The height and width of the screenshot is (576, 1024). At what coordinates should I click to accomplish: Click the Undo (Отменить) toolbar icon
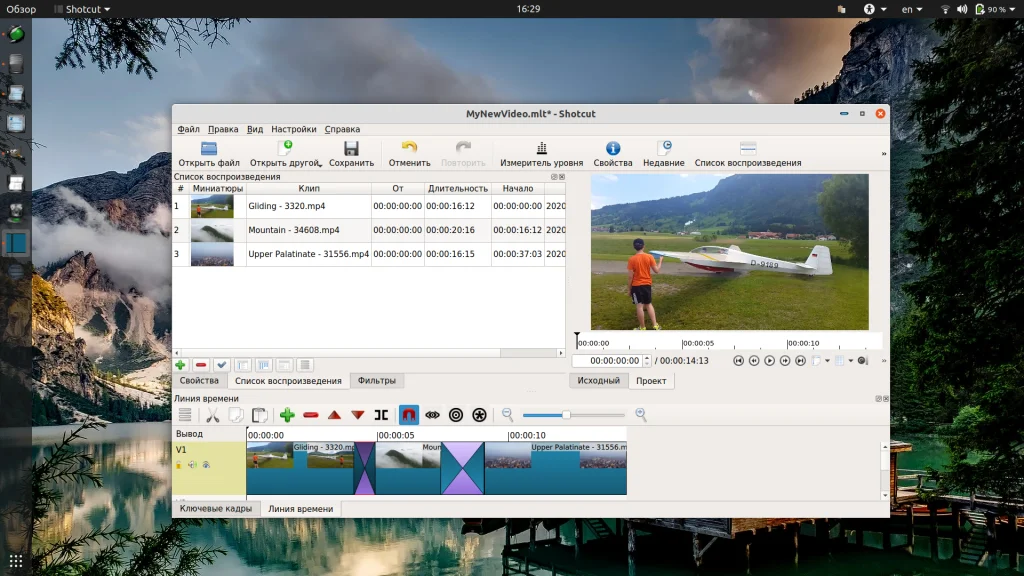[409, 149]
